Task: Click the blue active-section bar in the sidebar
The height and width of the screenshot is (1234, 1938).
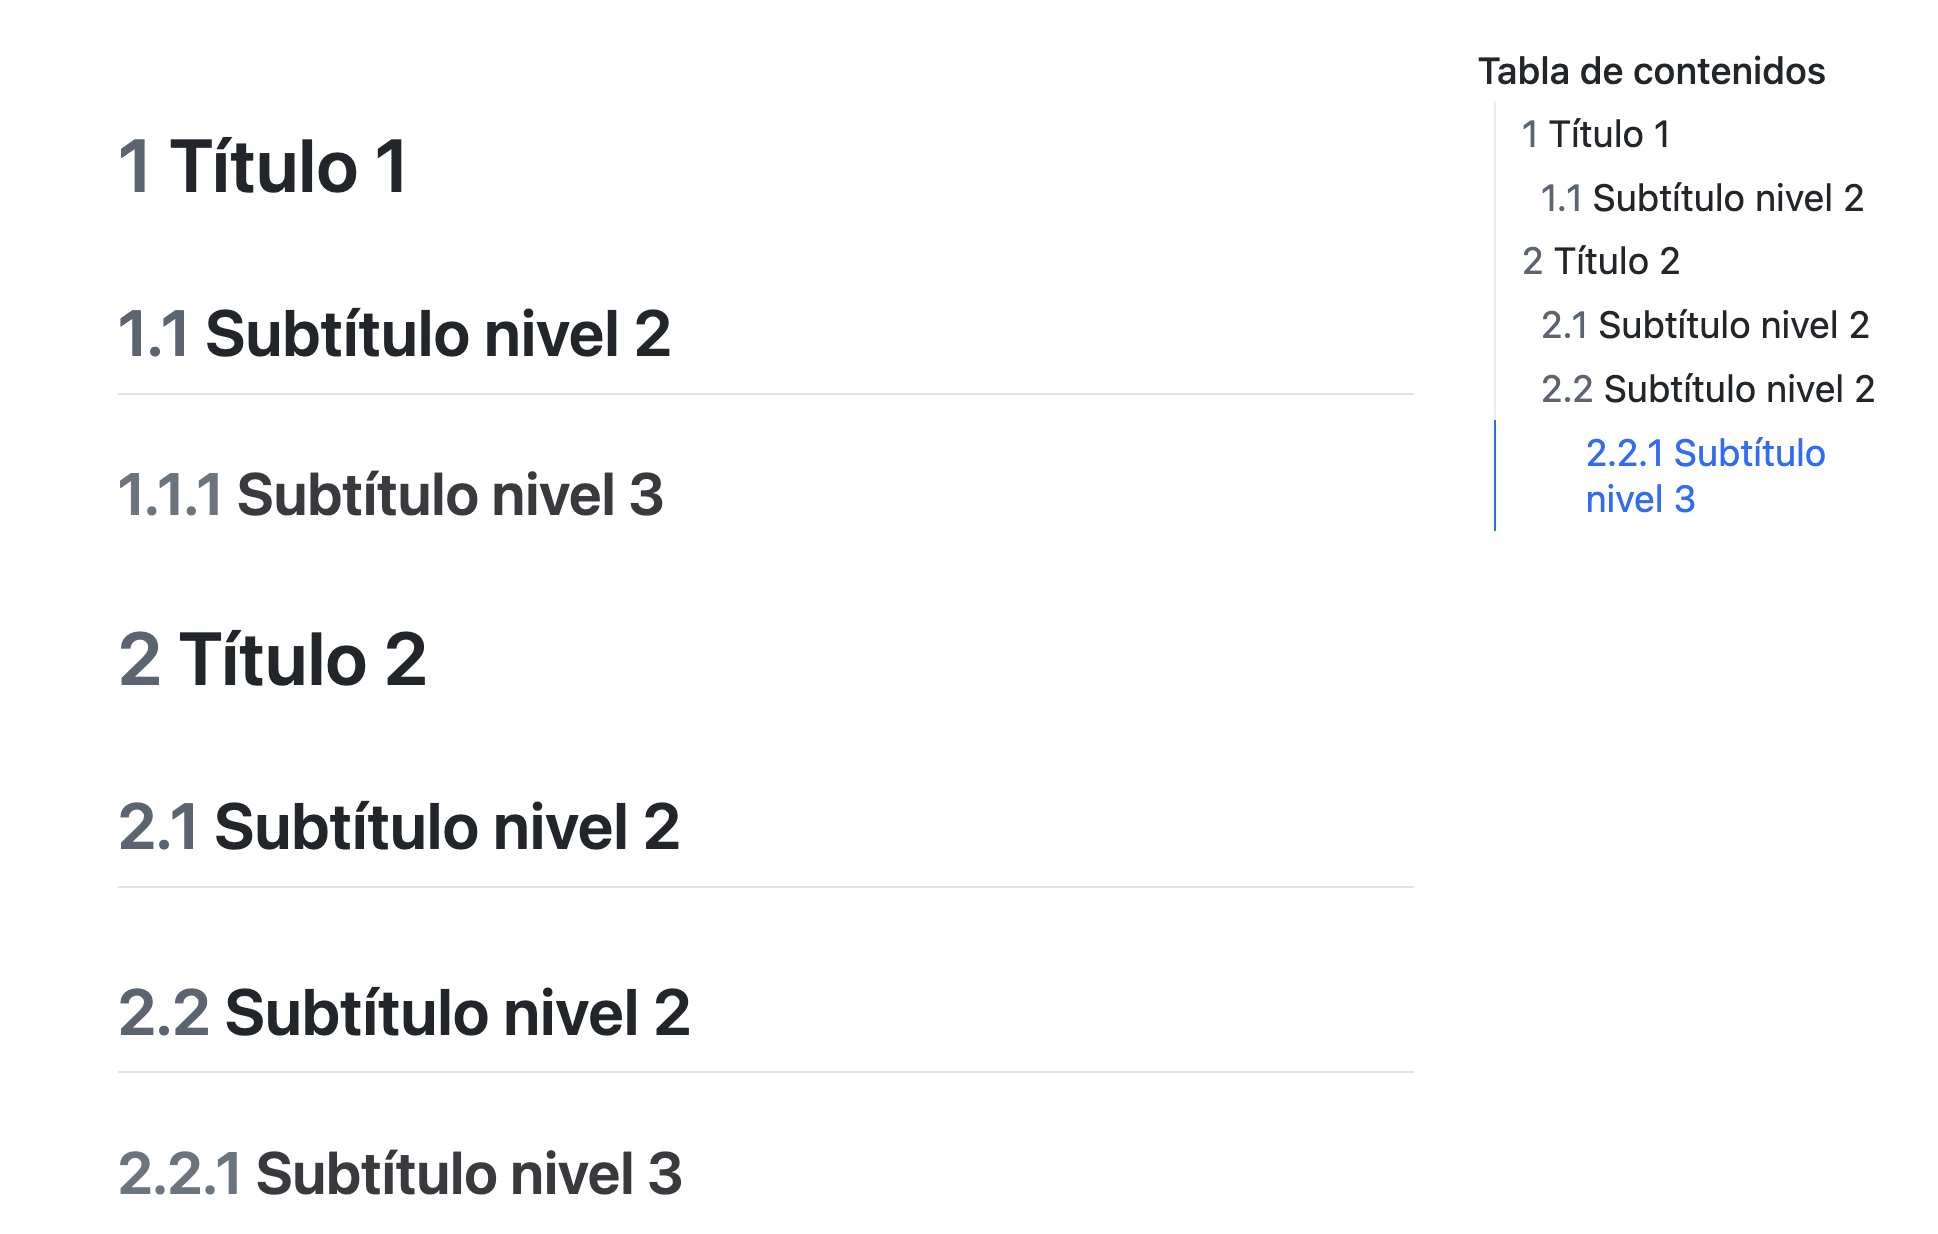Action: 1495,475
